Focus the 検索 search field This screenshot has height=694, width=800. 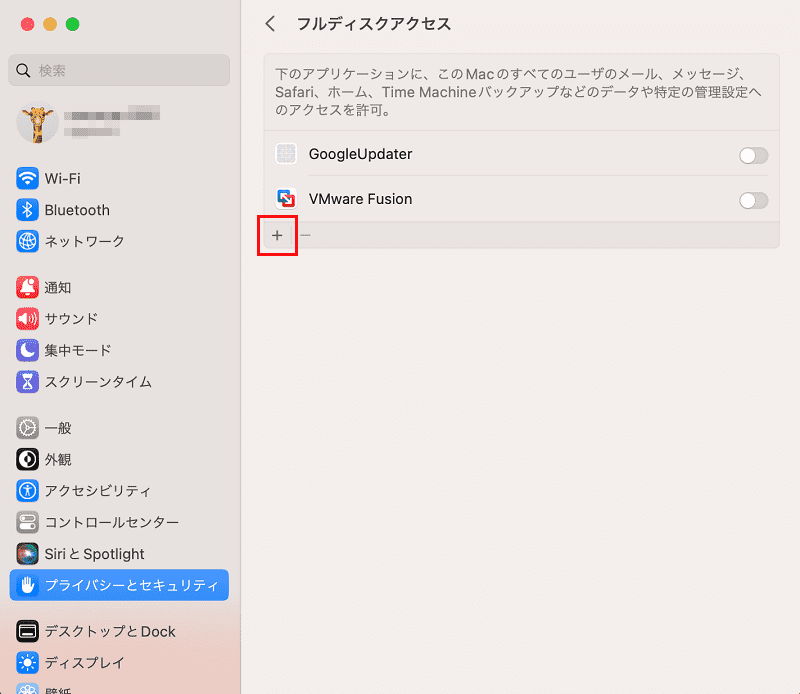(x=119, y=70)
